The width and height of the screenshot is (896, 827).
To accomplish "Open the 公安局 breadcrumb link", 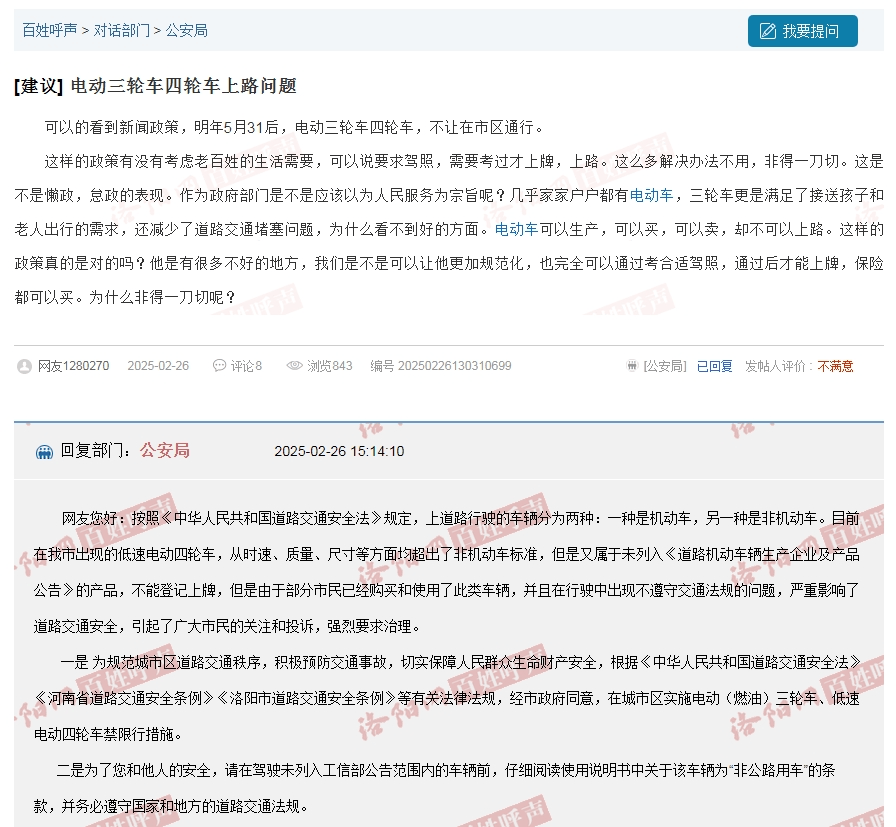I will [186, 30].
